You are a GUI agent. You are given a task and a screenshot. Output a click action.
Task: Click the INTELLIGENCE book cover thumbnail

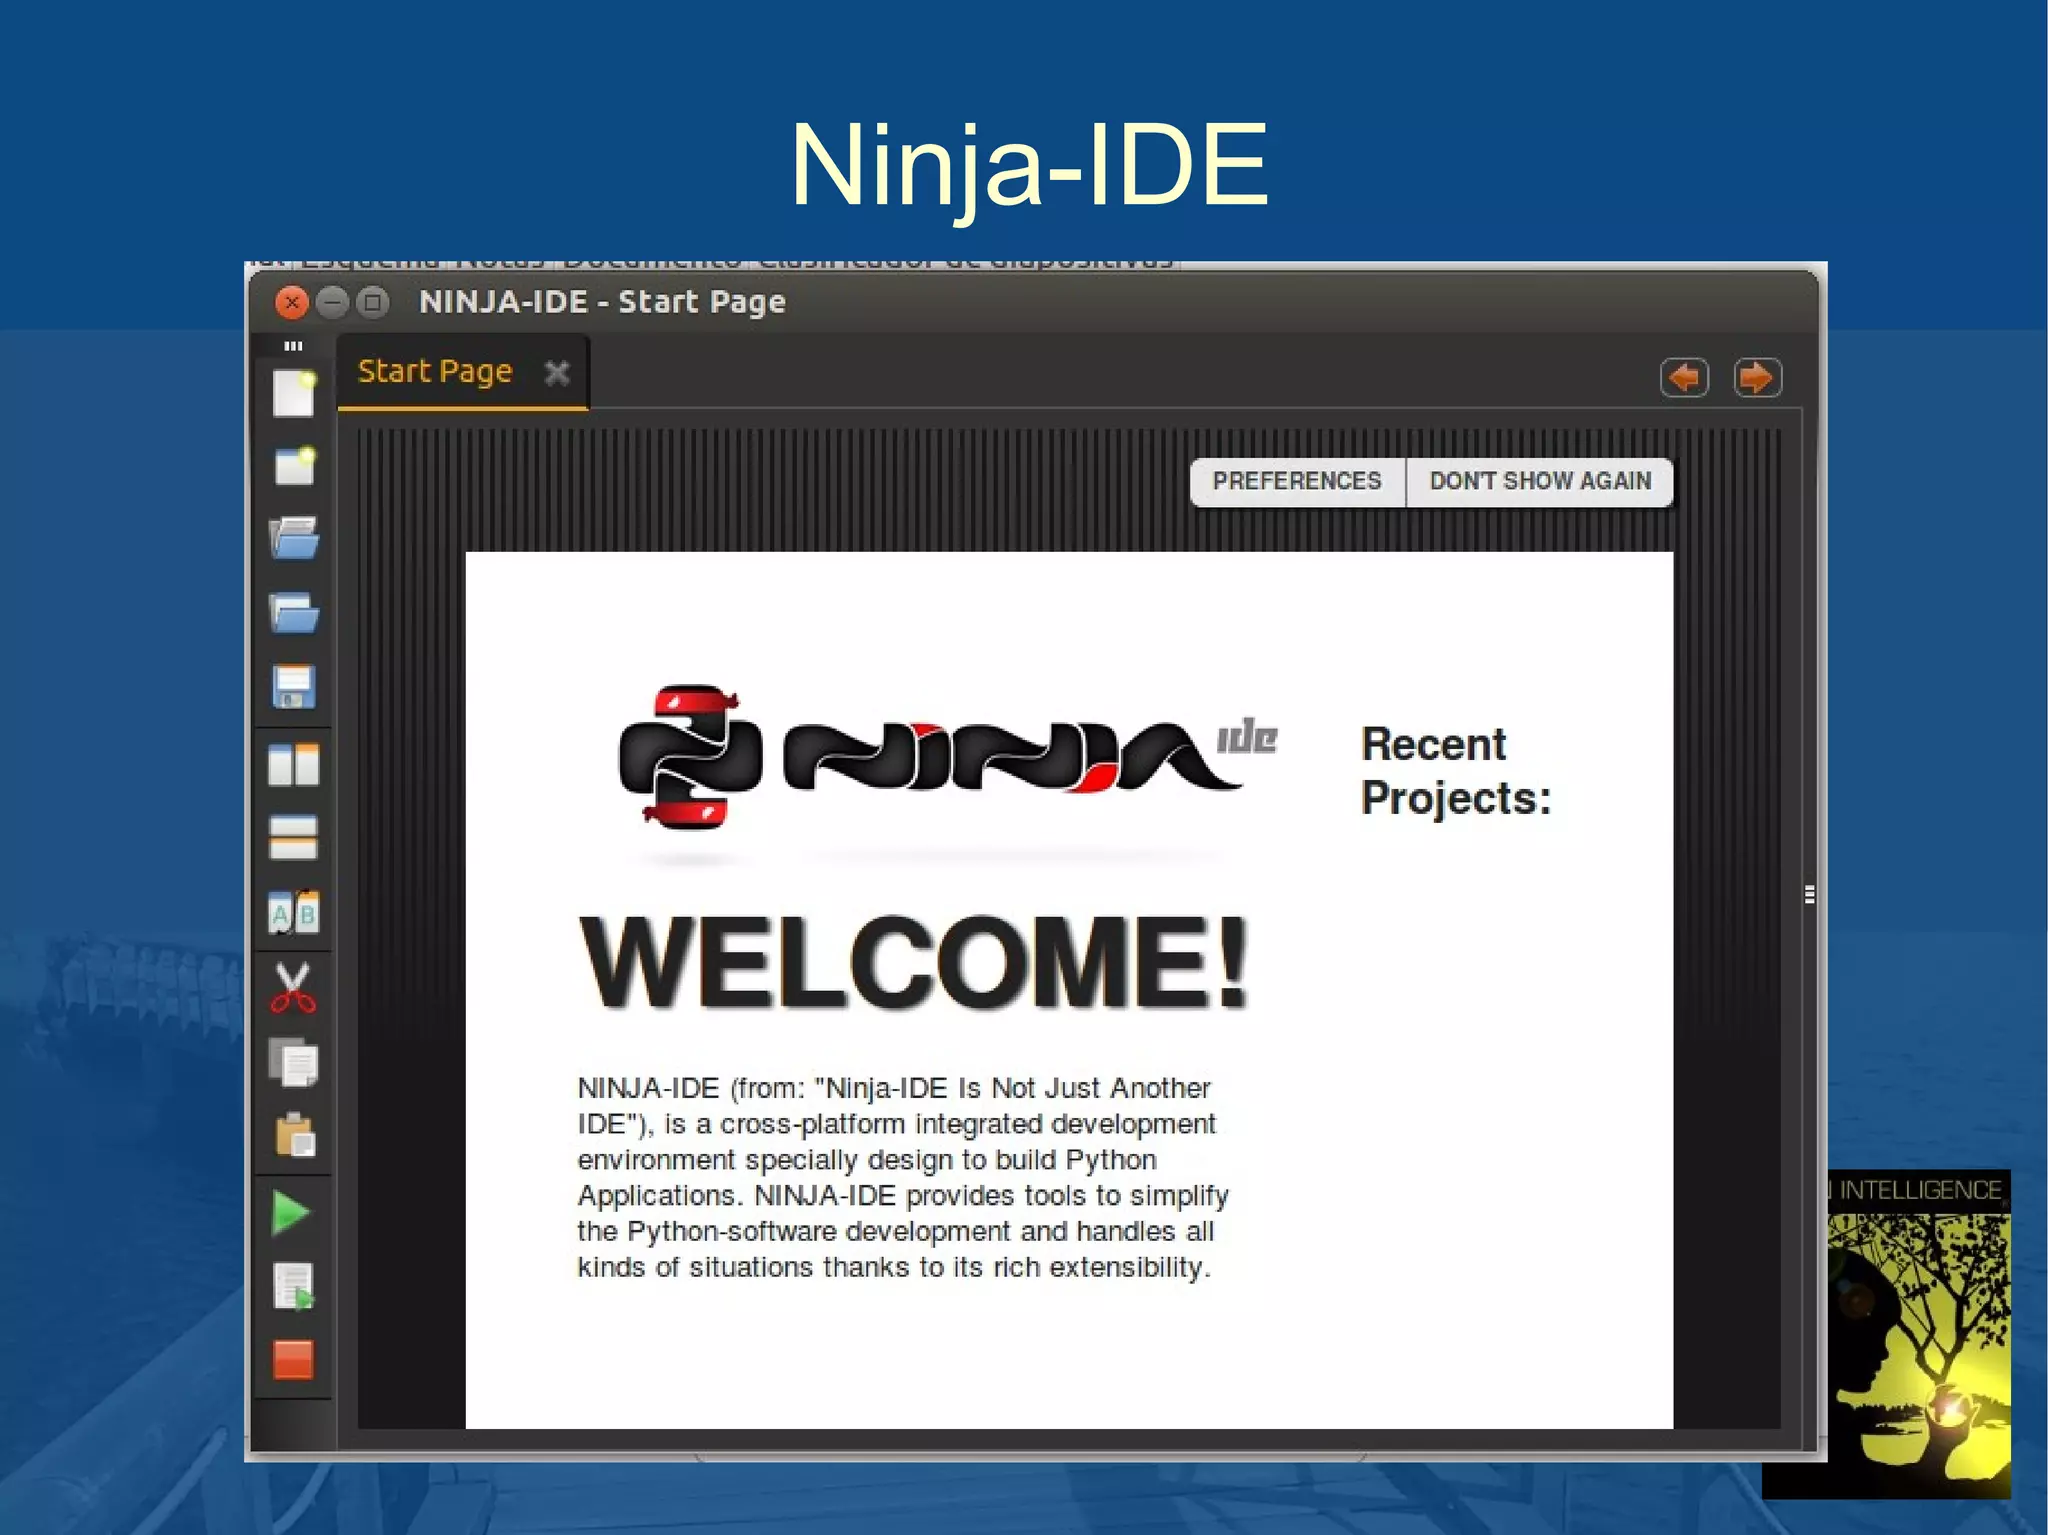[1918, 1334]
